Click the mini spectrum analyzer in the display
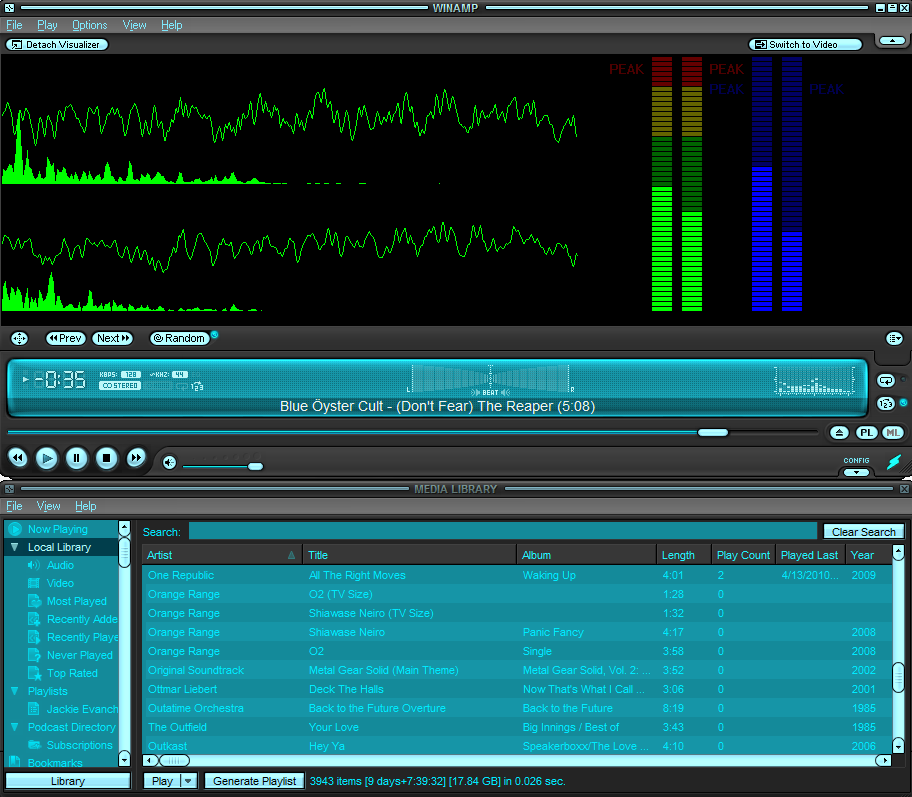The width and height of the screenshot is (912, 797). [814, 382]
